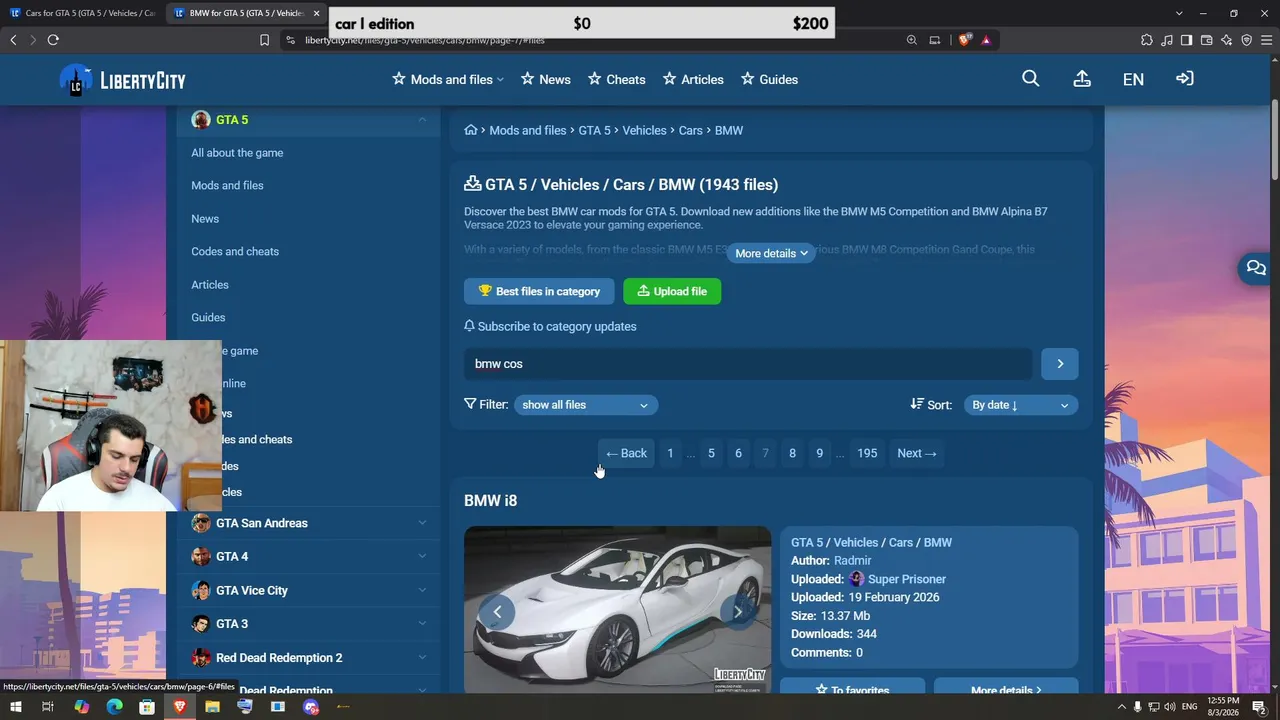
Task: Go to the Next page of results
Action: [917, 454]
